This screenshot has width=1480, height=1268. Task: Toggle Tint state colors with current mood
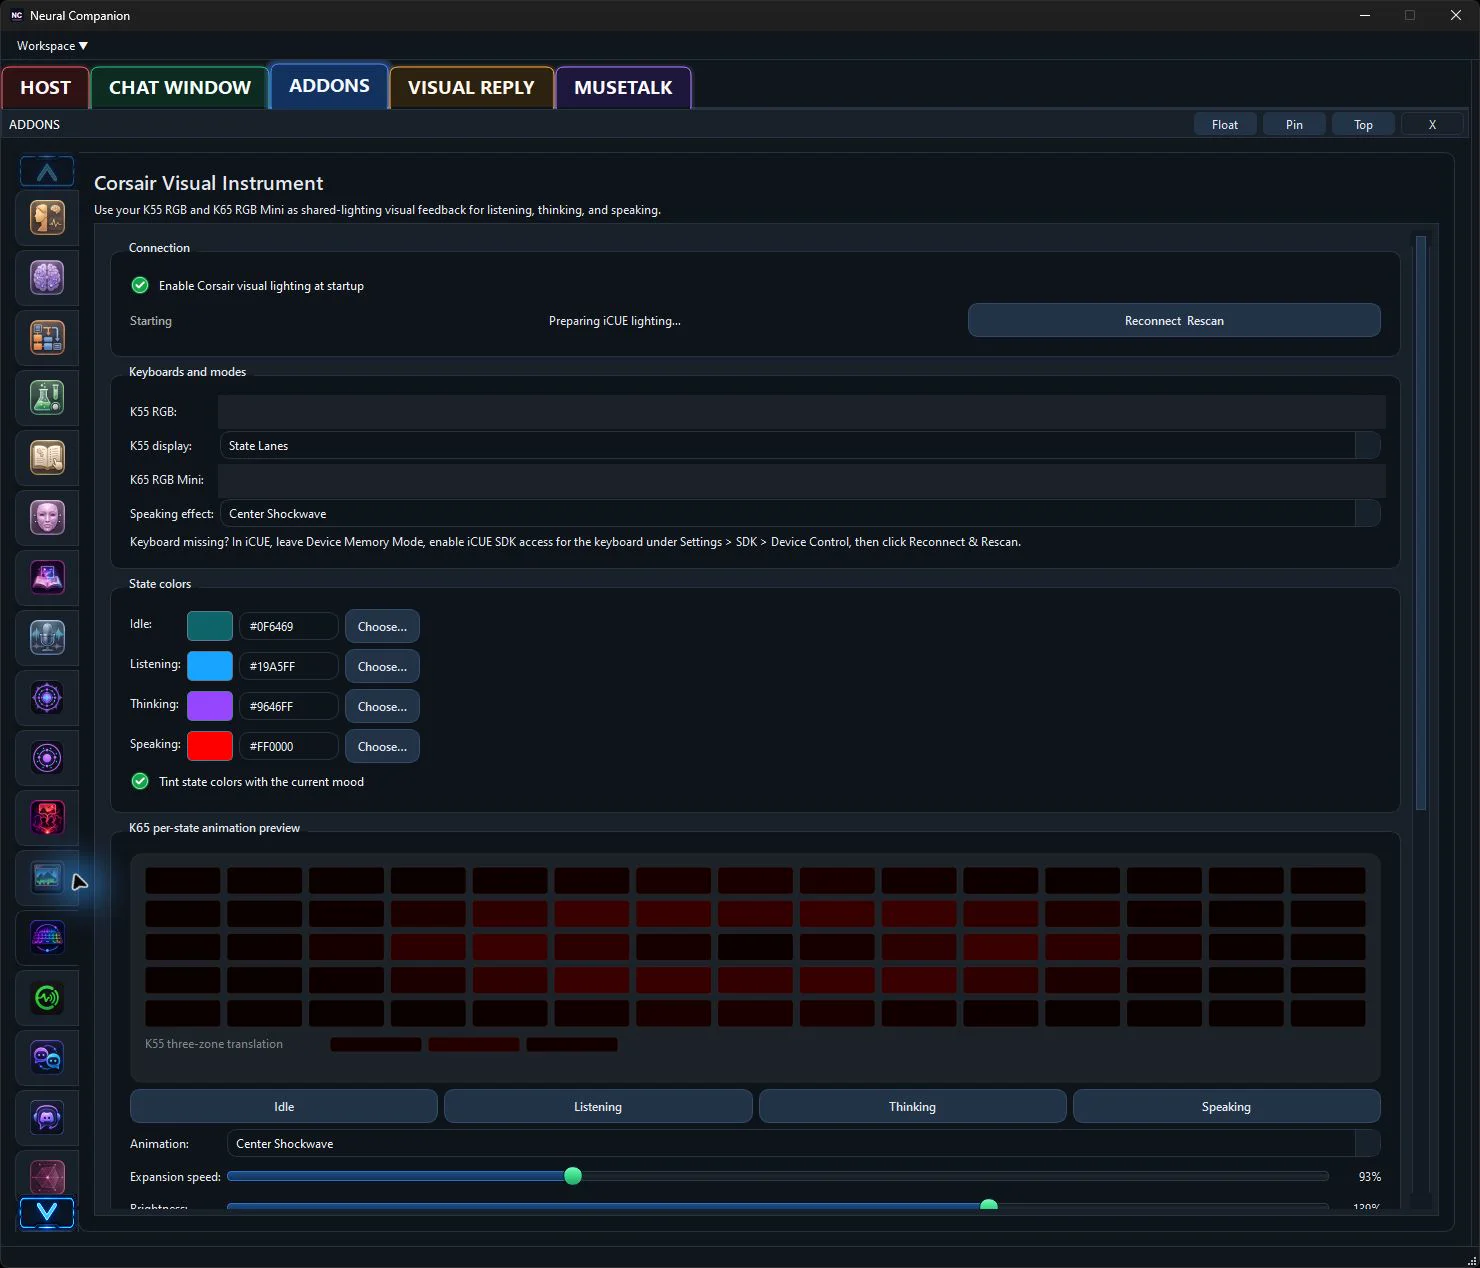[x=140, y=781]
